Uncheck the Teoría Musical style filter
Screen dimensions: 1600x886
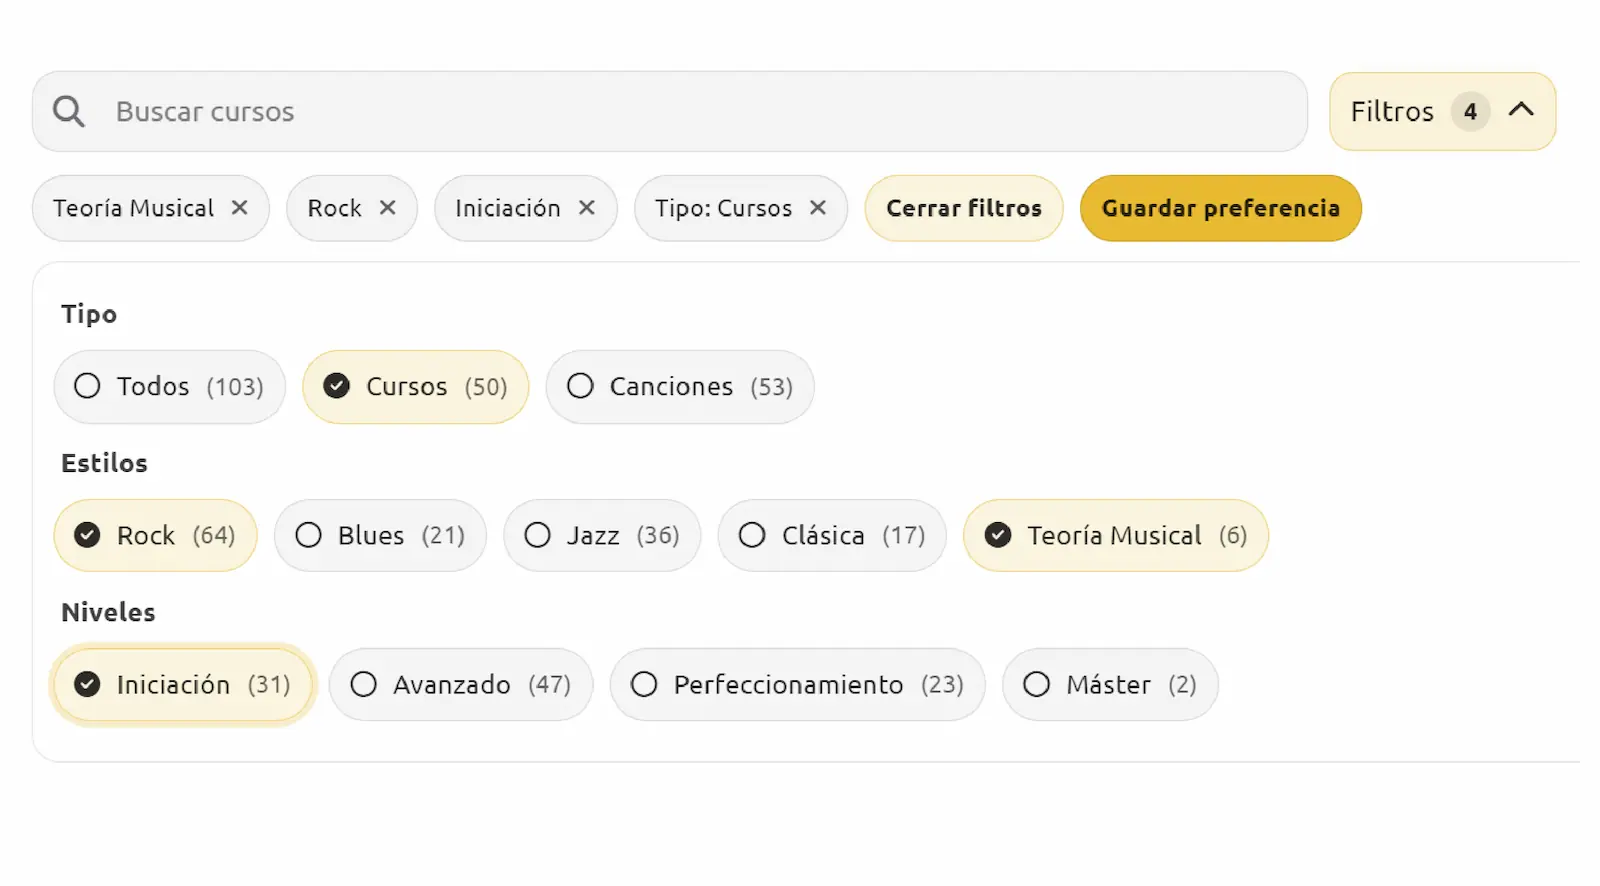coord(1115,536)
